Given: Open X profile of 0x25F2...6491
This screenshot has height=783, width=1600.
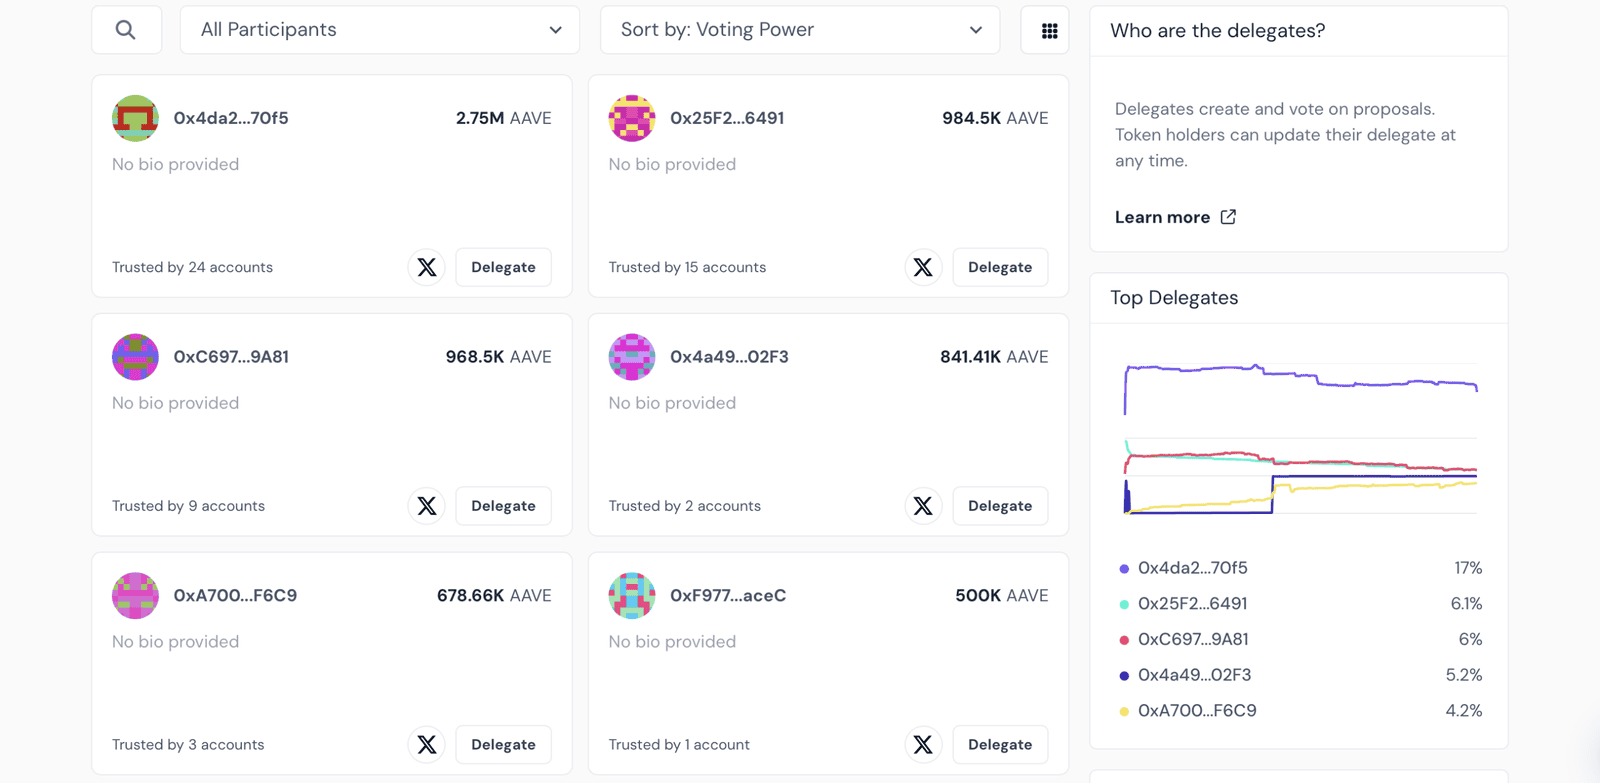Looking at the screenshot, I should [923, 267].
